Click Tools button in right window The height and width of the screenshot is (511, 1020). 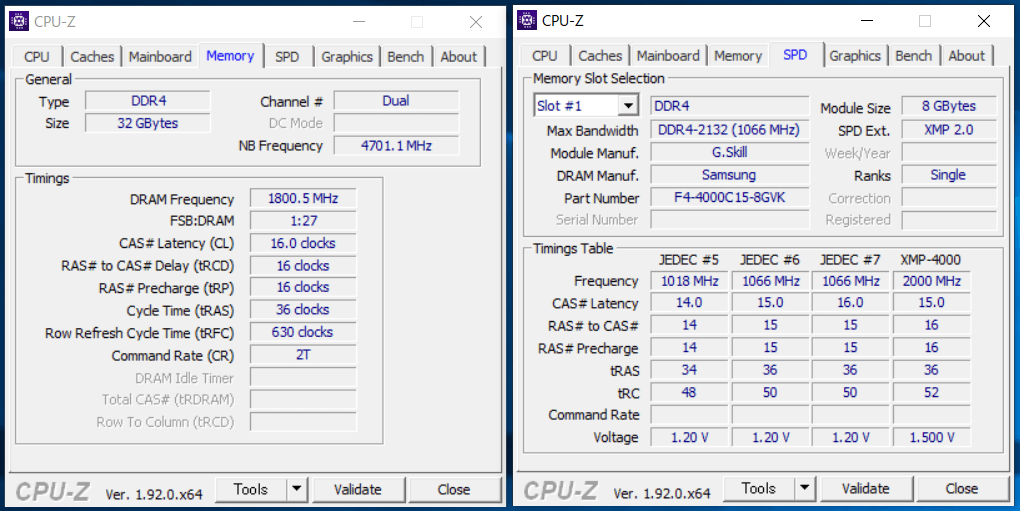[x=758, y=488]
